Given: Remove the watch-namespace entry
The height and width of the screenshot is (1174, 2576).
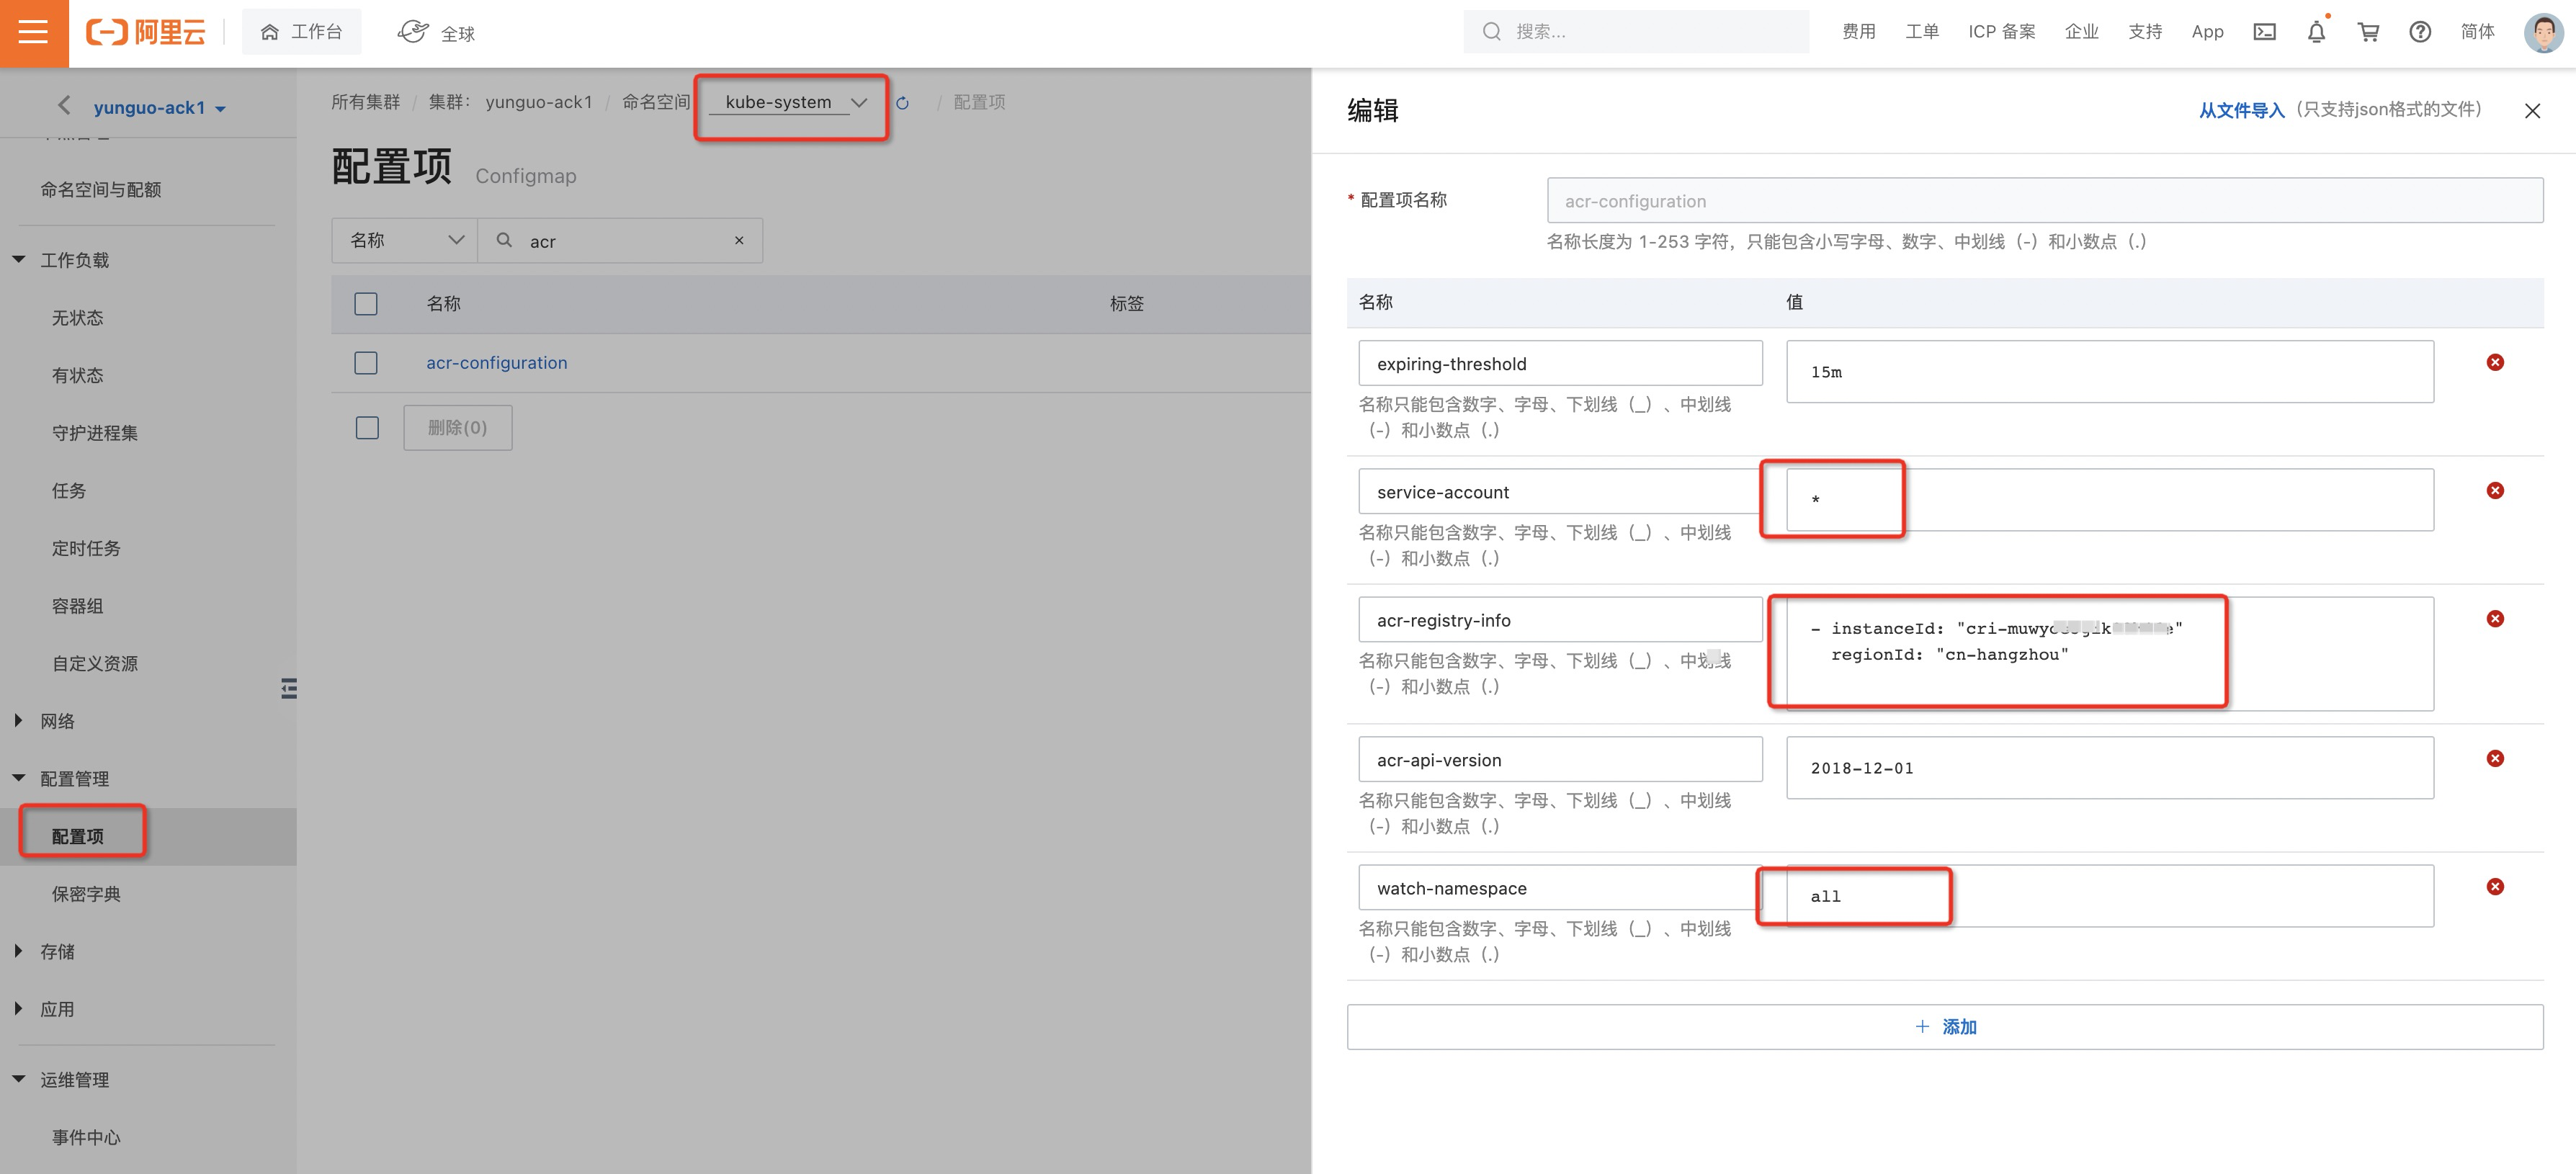Looking at the screenshot, I should (2495, 886).
